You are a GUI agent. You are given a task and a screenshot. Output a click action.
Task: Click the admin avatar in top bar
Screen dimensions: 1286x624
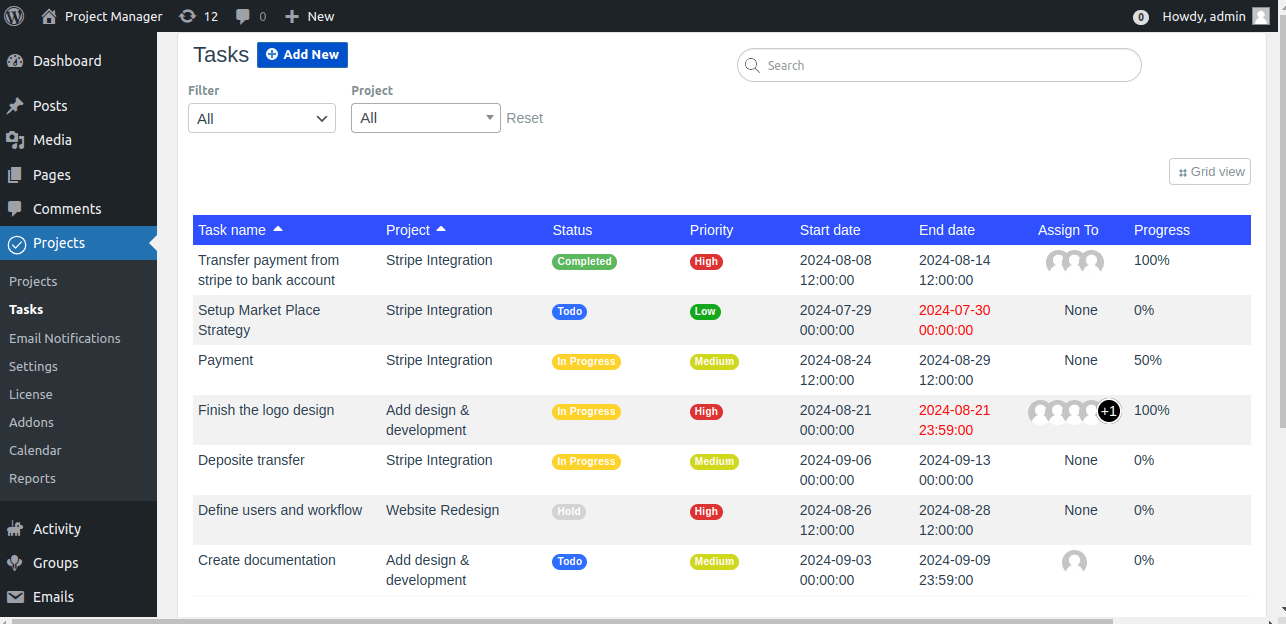click(x=1261, y=16)
